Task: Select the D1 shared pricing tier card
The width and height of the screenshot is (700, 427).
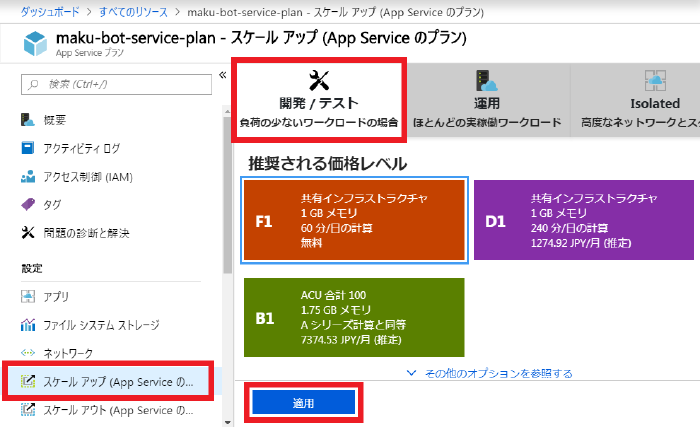Action: coord(583,220)
